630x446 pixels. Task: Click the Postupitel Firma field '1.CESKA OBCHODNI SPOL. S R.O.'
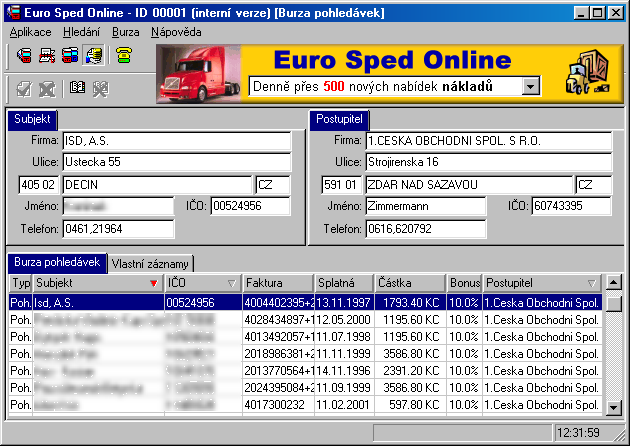(x=489, y=141)
